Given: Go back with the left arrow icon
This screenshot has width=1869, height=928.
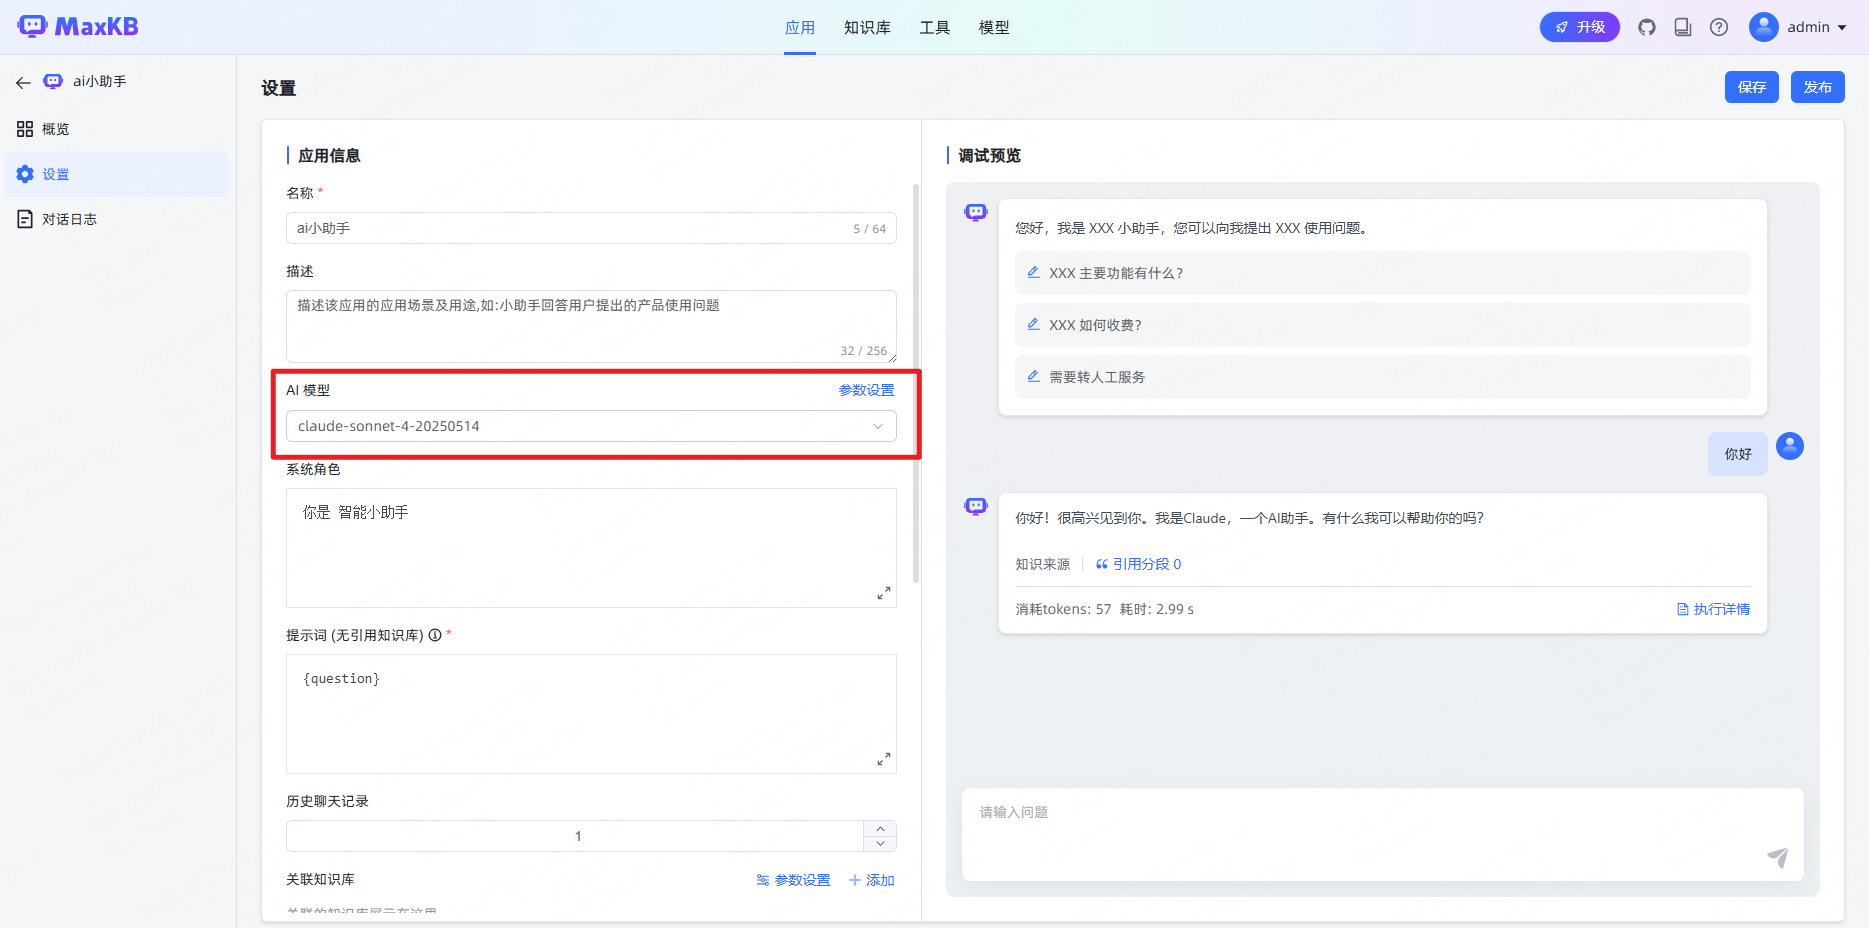Looking at the screenshot, I should click(x=23, y=82).
